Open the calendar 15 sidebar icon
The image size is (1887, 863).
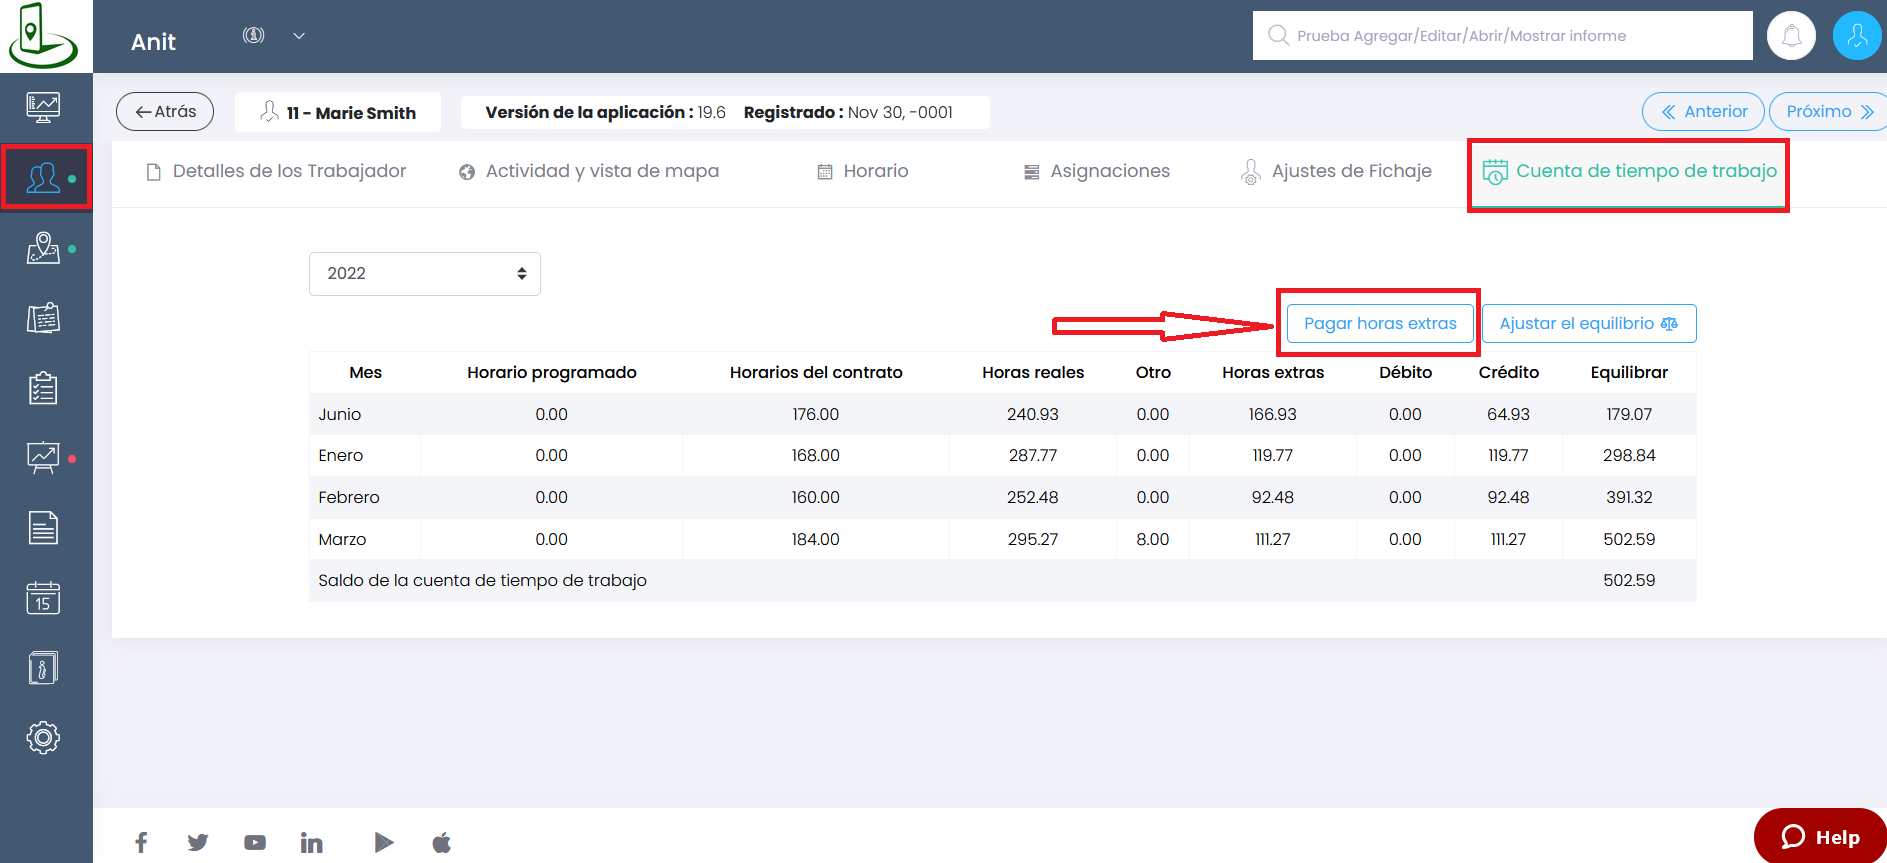click(x=43, y=598)
